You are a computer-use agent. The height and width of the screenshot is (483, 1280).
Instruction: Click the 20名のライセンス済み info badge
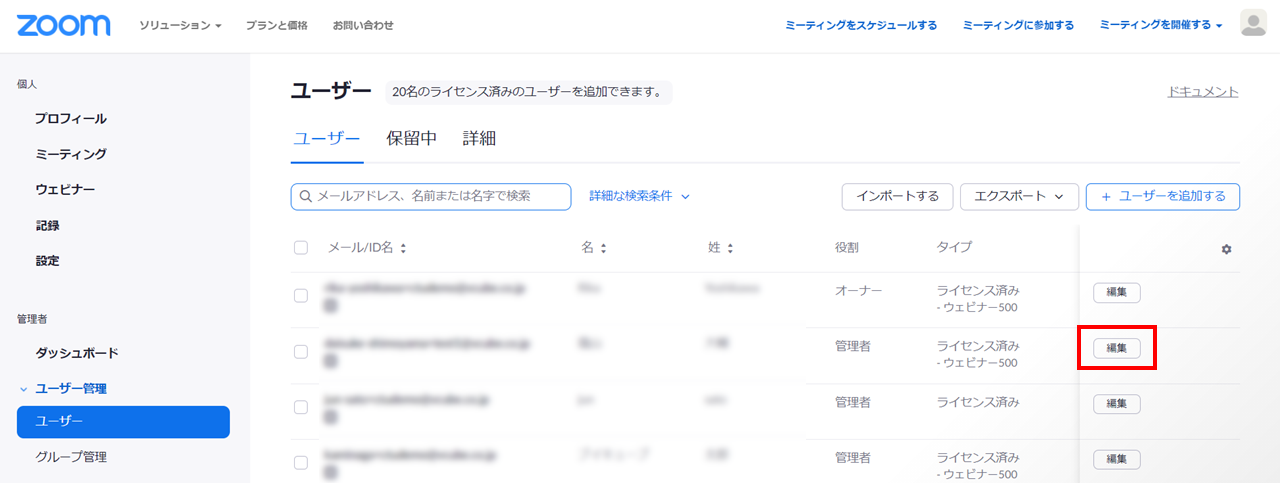529,92
